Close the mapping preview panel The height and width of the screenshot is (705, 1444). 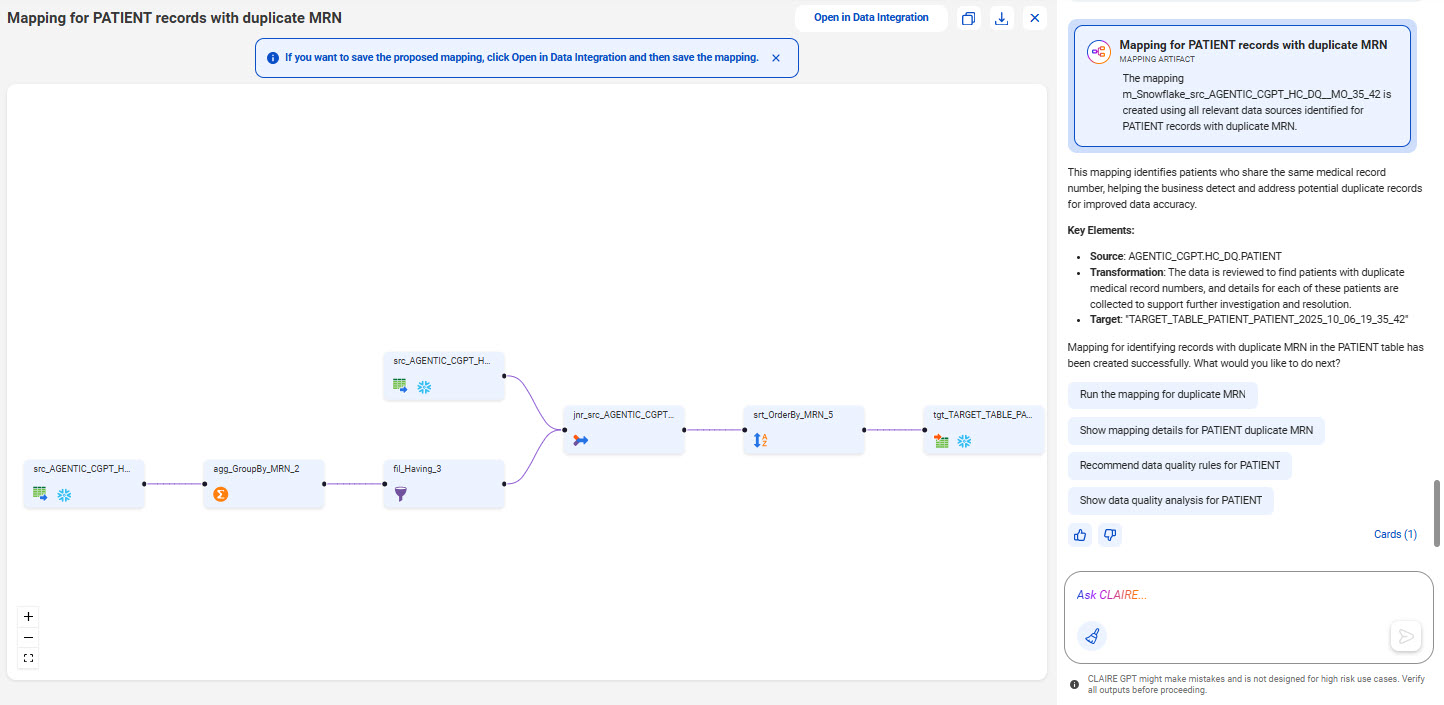point(1035,18)
